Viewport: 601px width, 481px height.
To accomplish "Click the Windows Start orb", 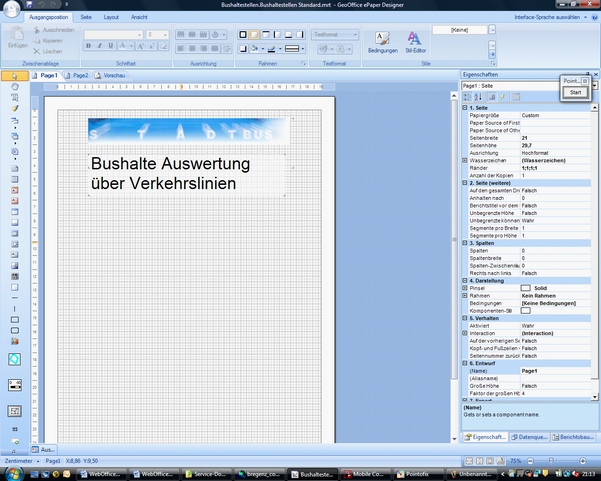I will pyautogui.click(x=13, y=474).
